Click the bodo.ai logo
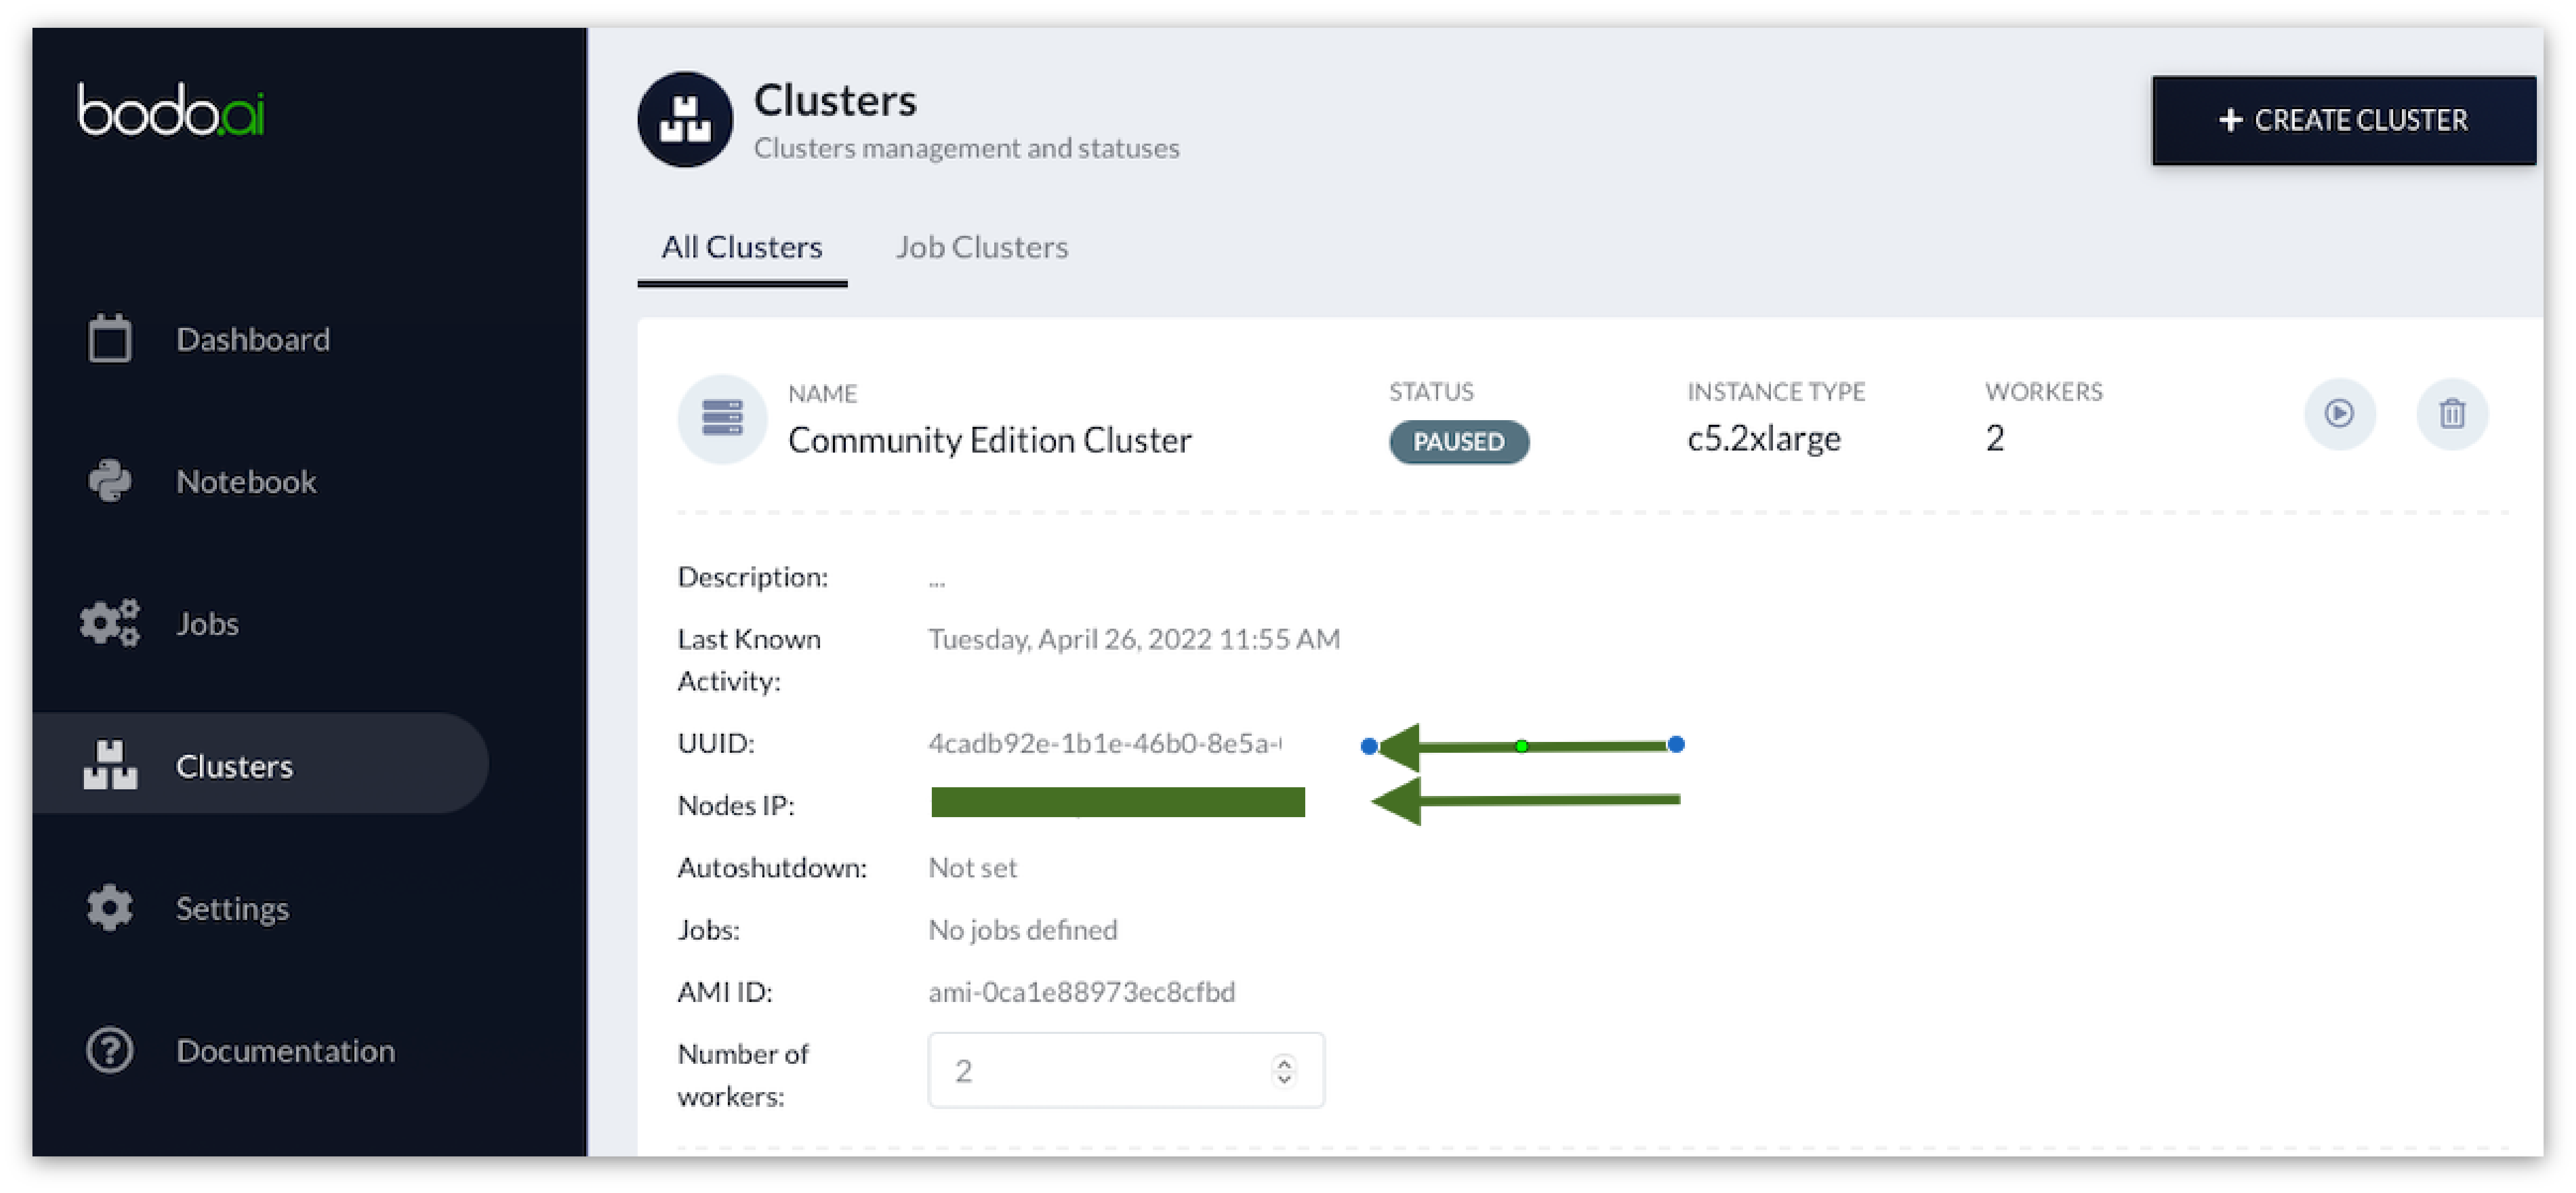 (x=171, y=110)
